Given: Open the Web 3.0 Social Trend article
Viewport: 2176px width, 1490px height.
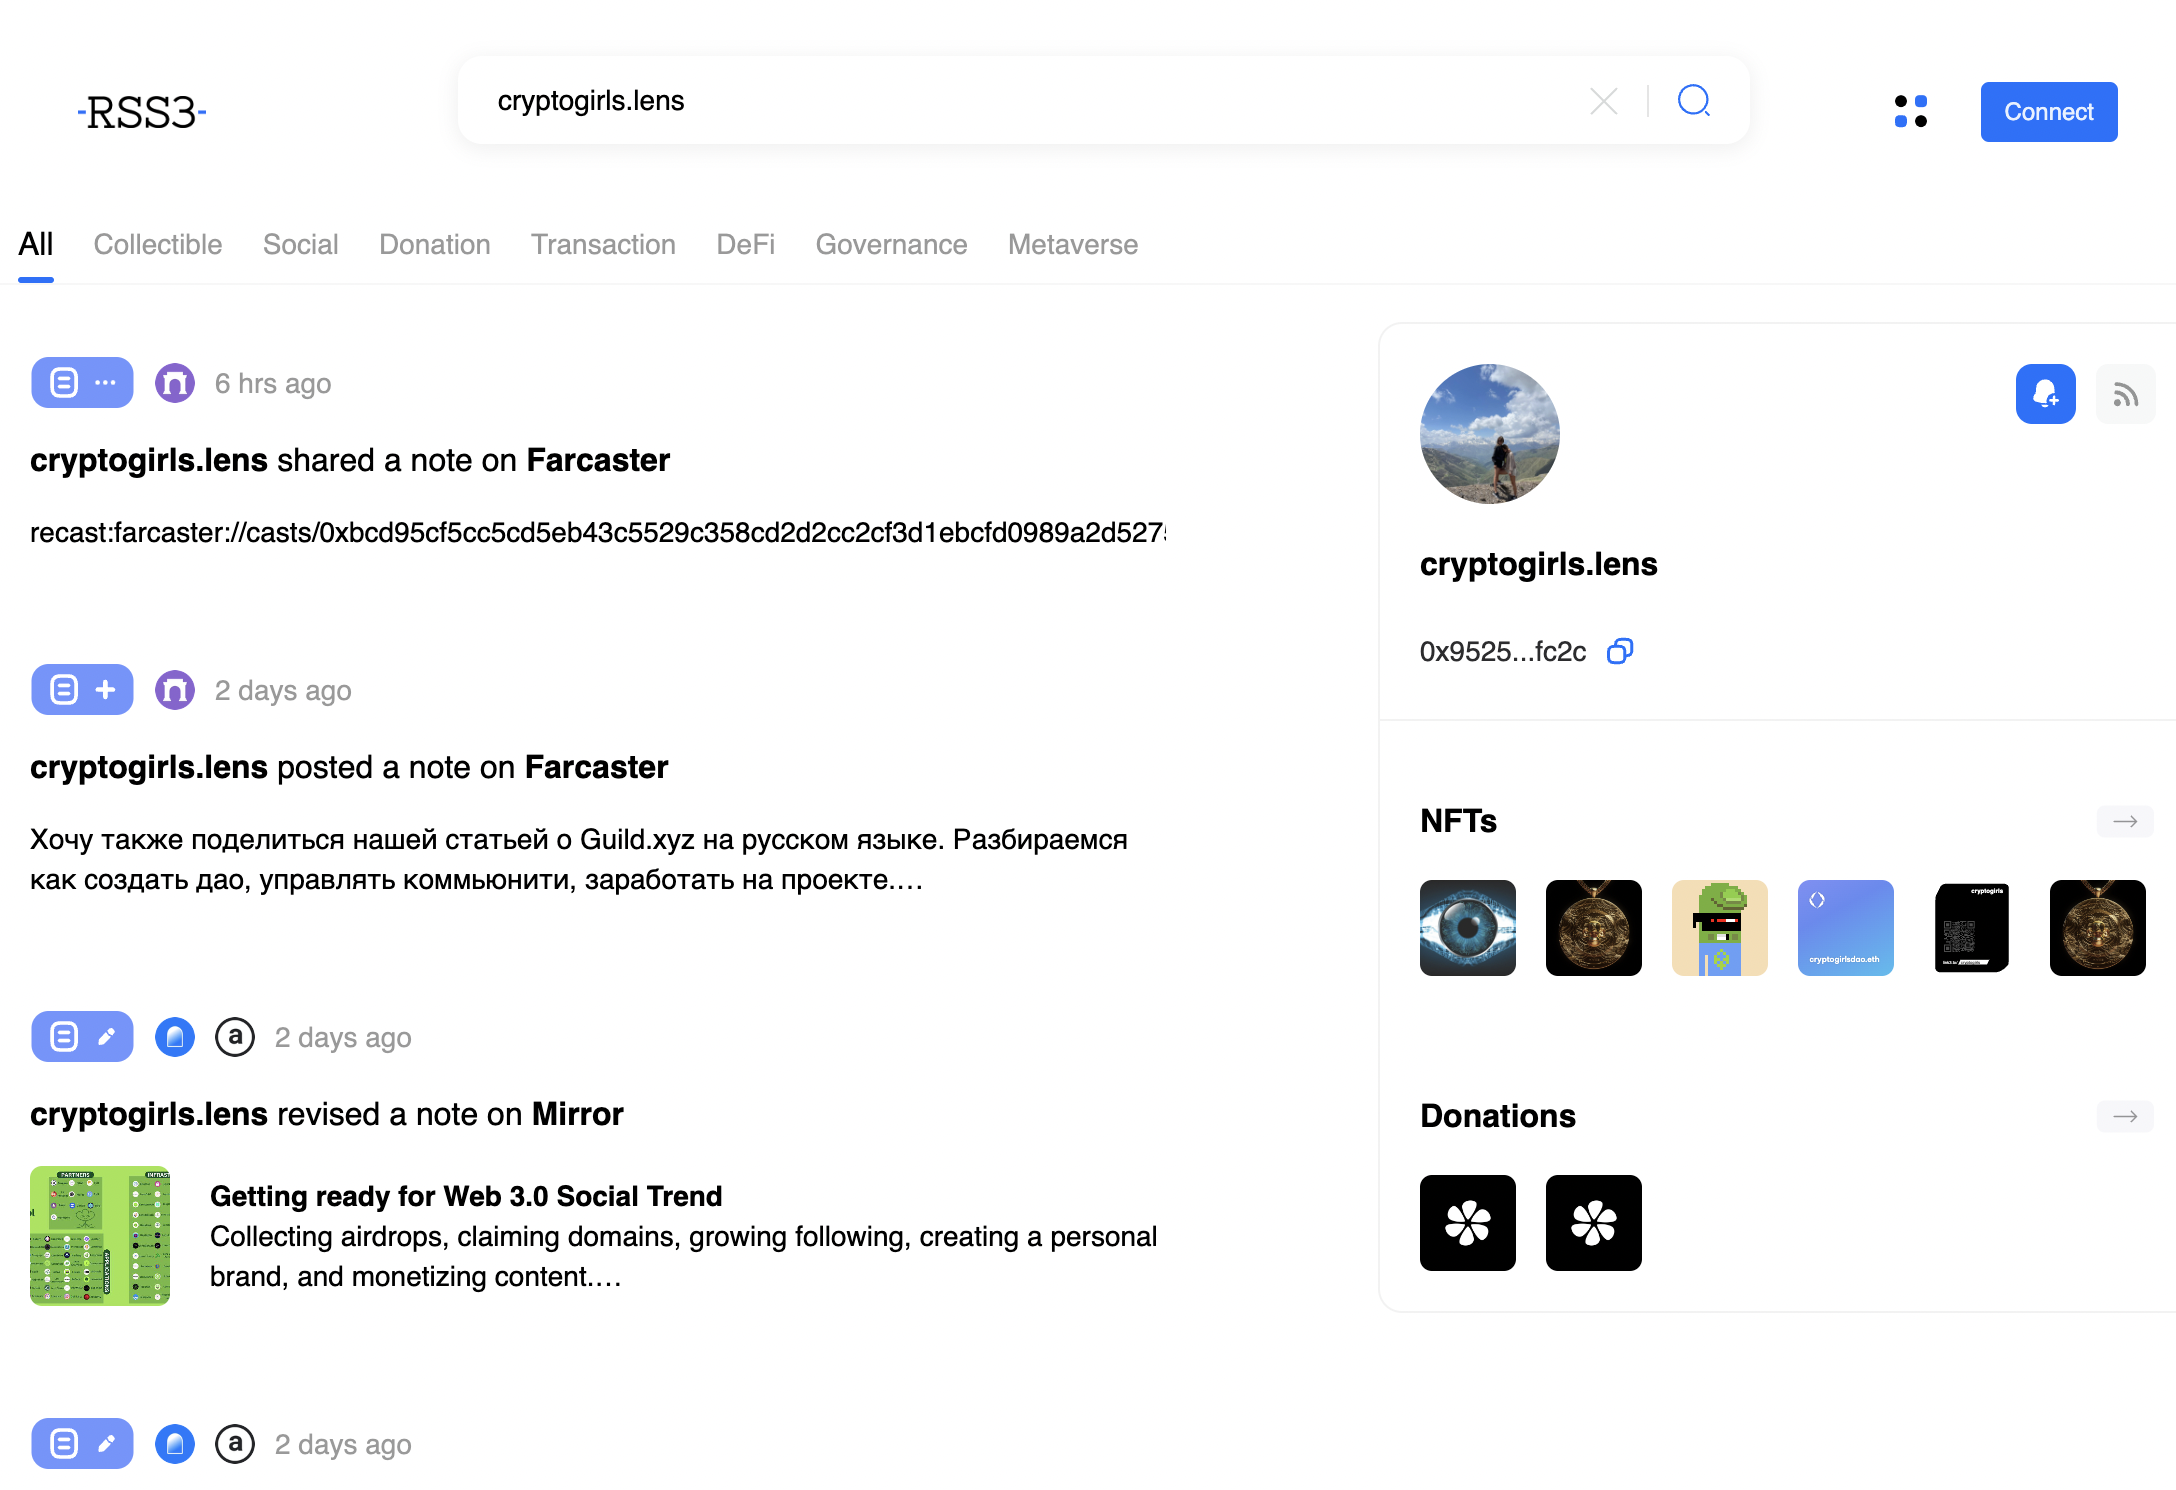Looking at the screenshot, I should (x=466, y=1196).
